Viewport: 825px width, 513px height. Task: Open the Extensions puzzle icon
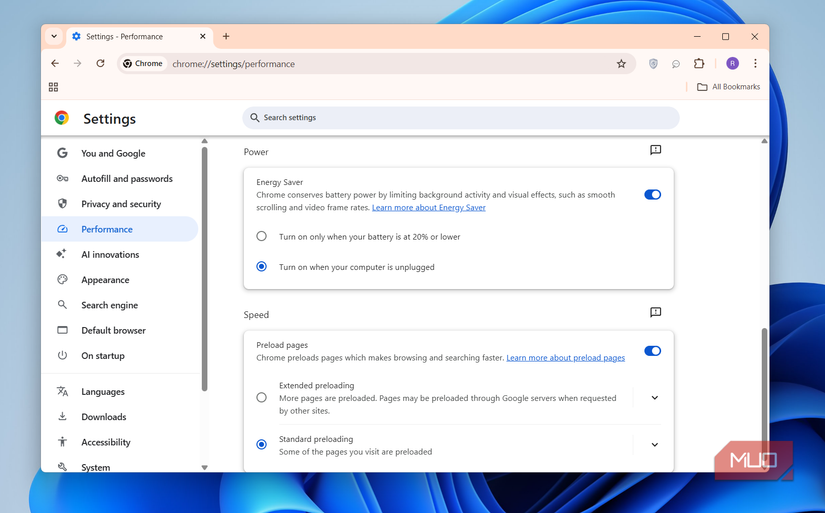coord(699,64)
